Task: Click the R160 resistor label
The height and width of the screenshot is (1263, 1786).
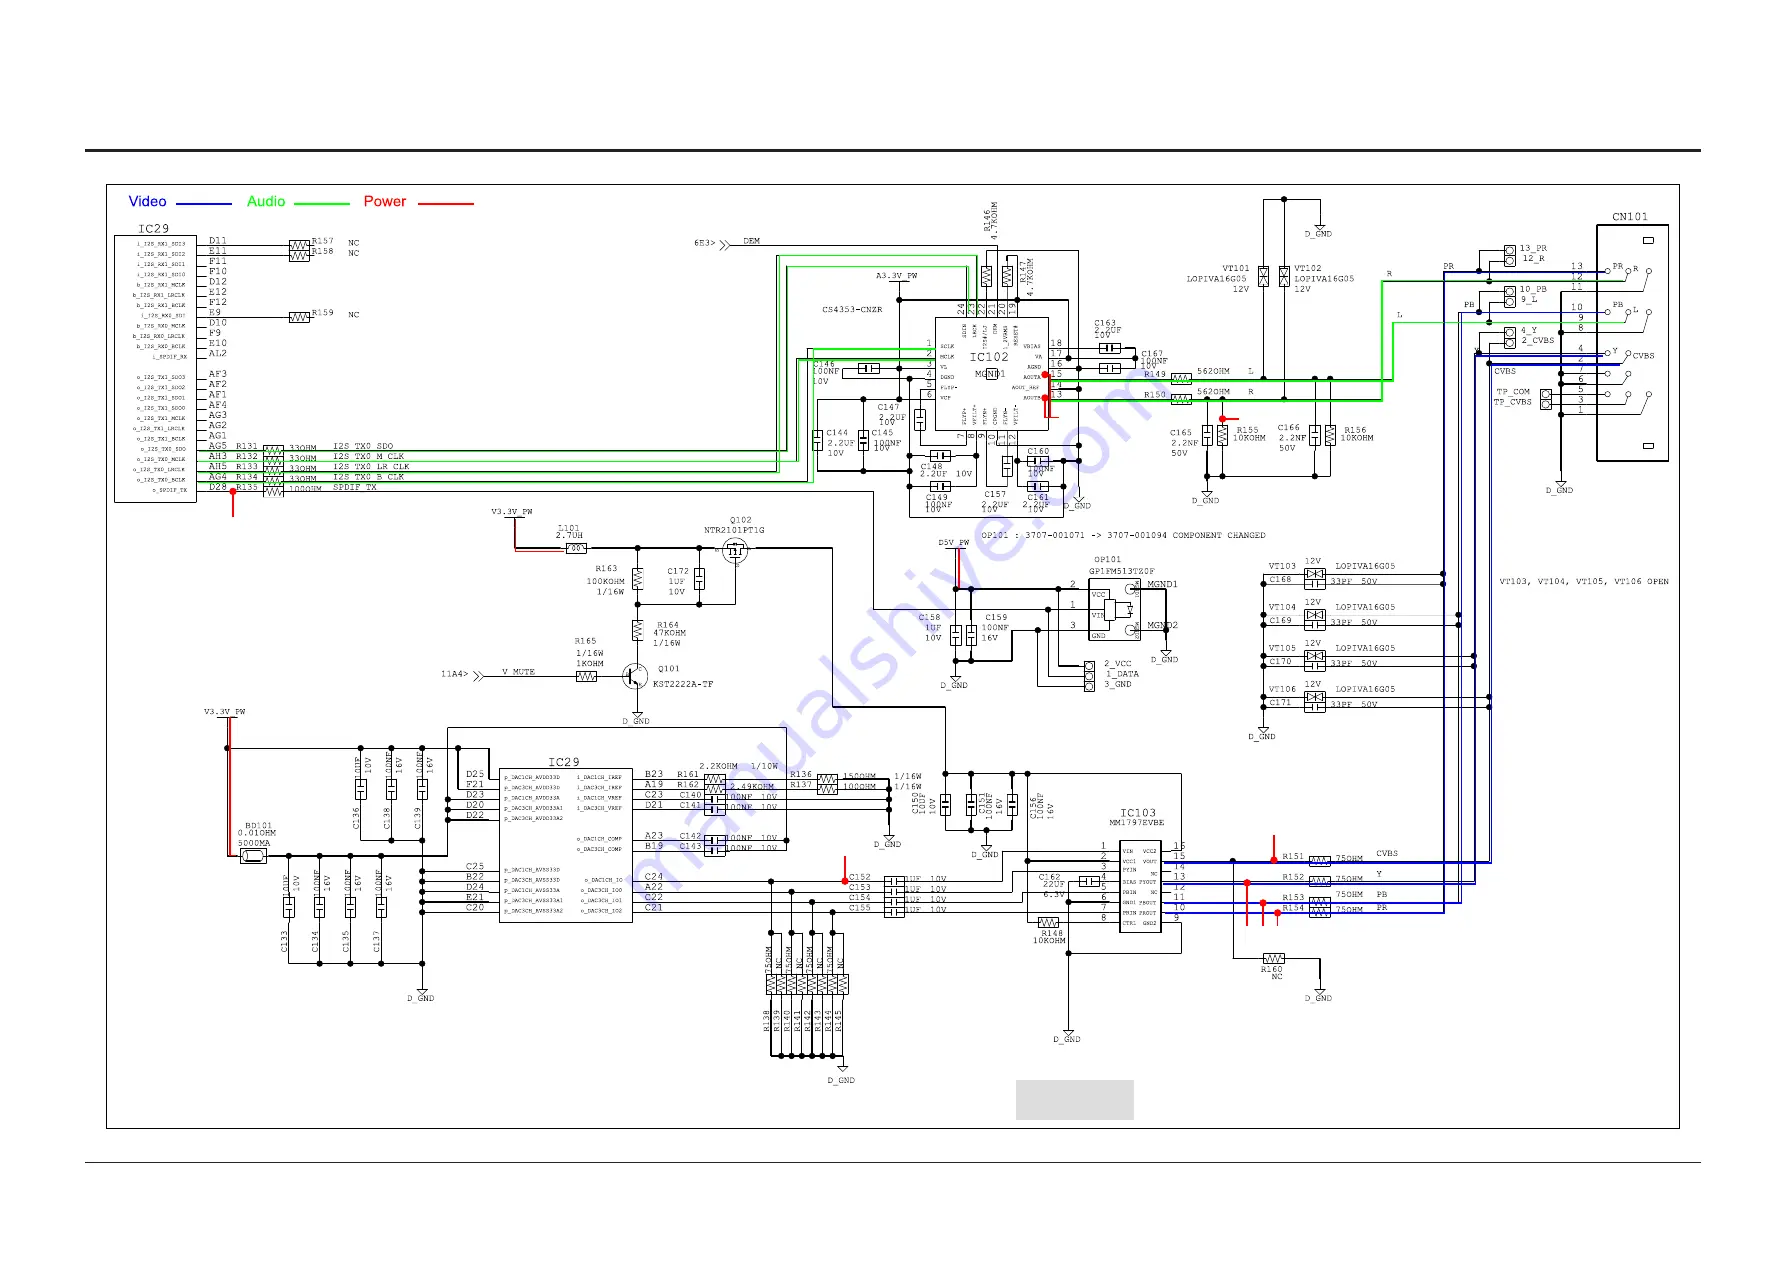Action: point(1271,969)
